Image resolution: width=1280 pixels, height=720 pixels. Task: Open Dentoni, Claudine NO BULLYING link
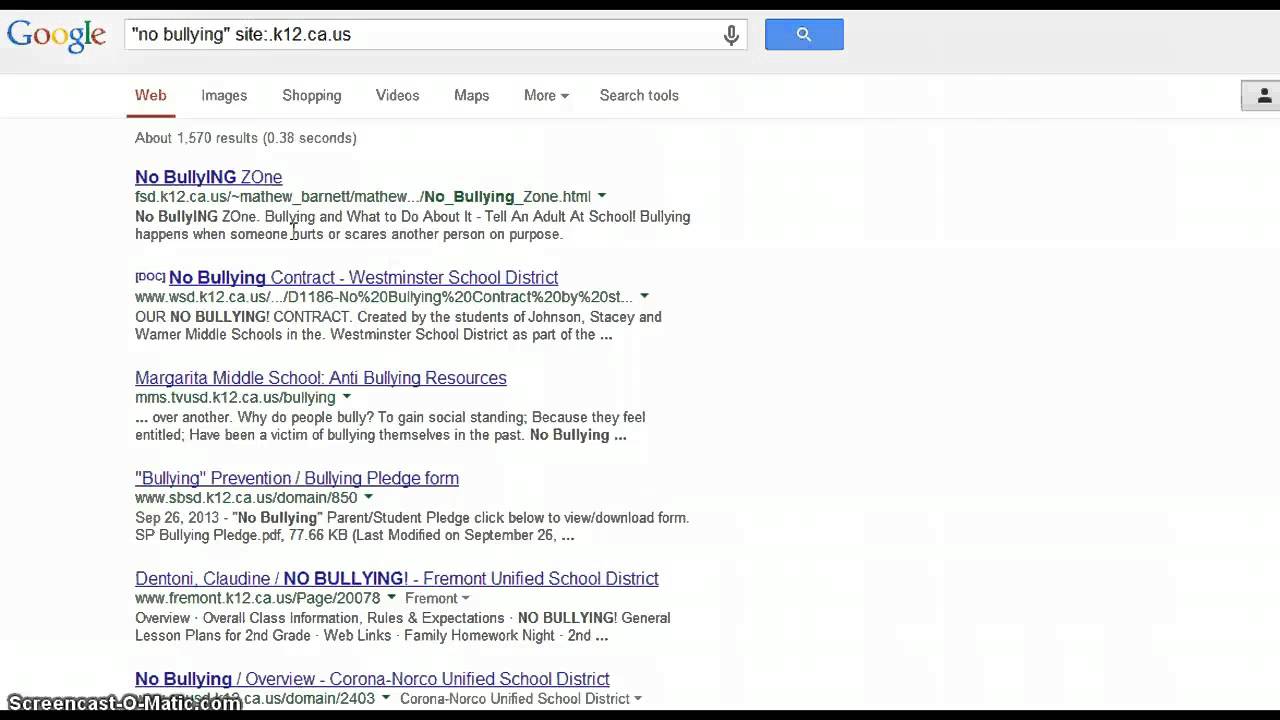(x=397, y=578)
